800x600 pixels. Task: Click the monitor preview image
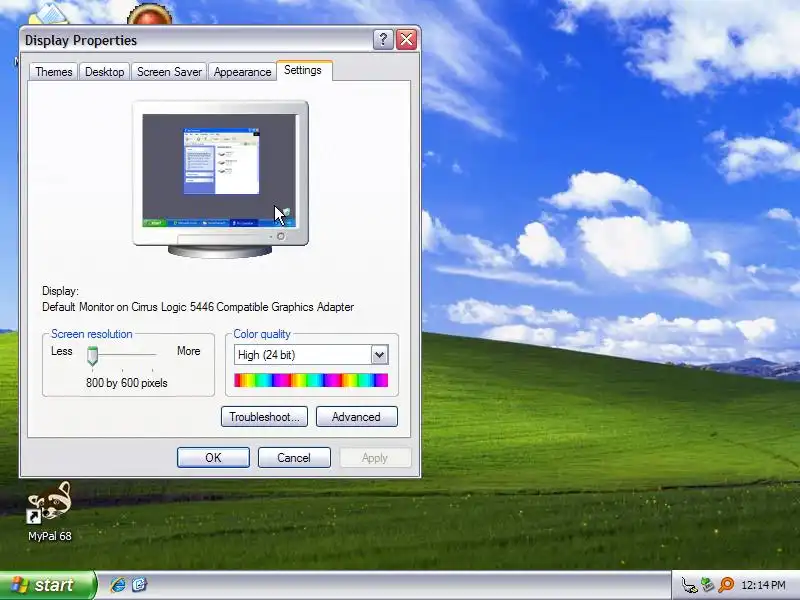(220, 179)
